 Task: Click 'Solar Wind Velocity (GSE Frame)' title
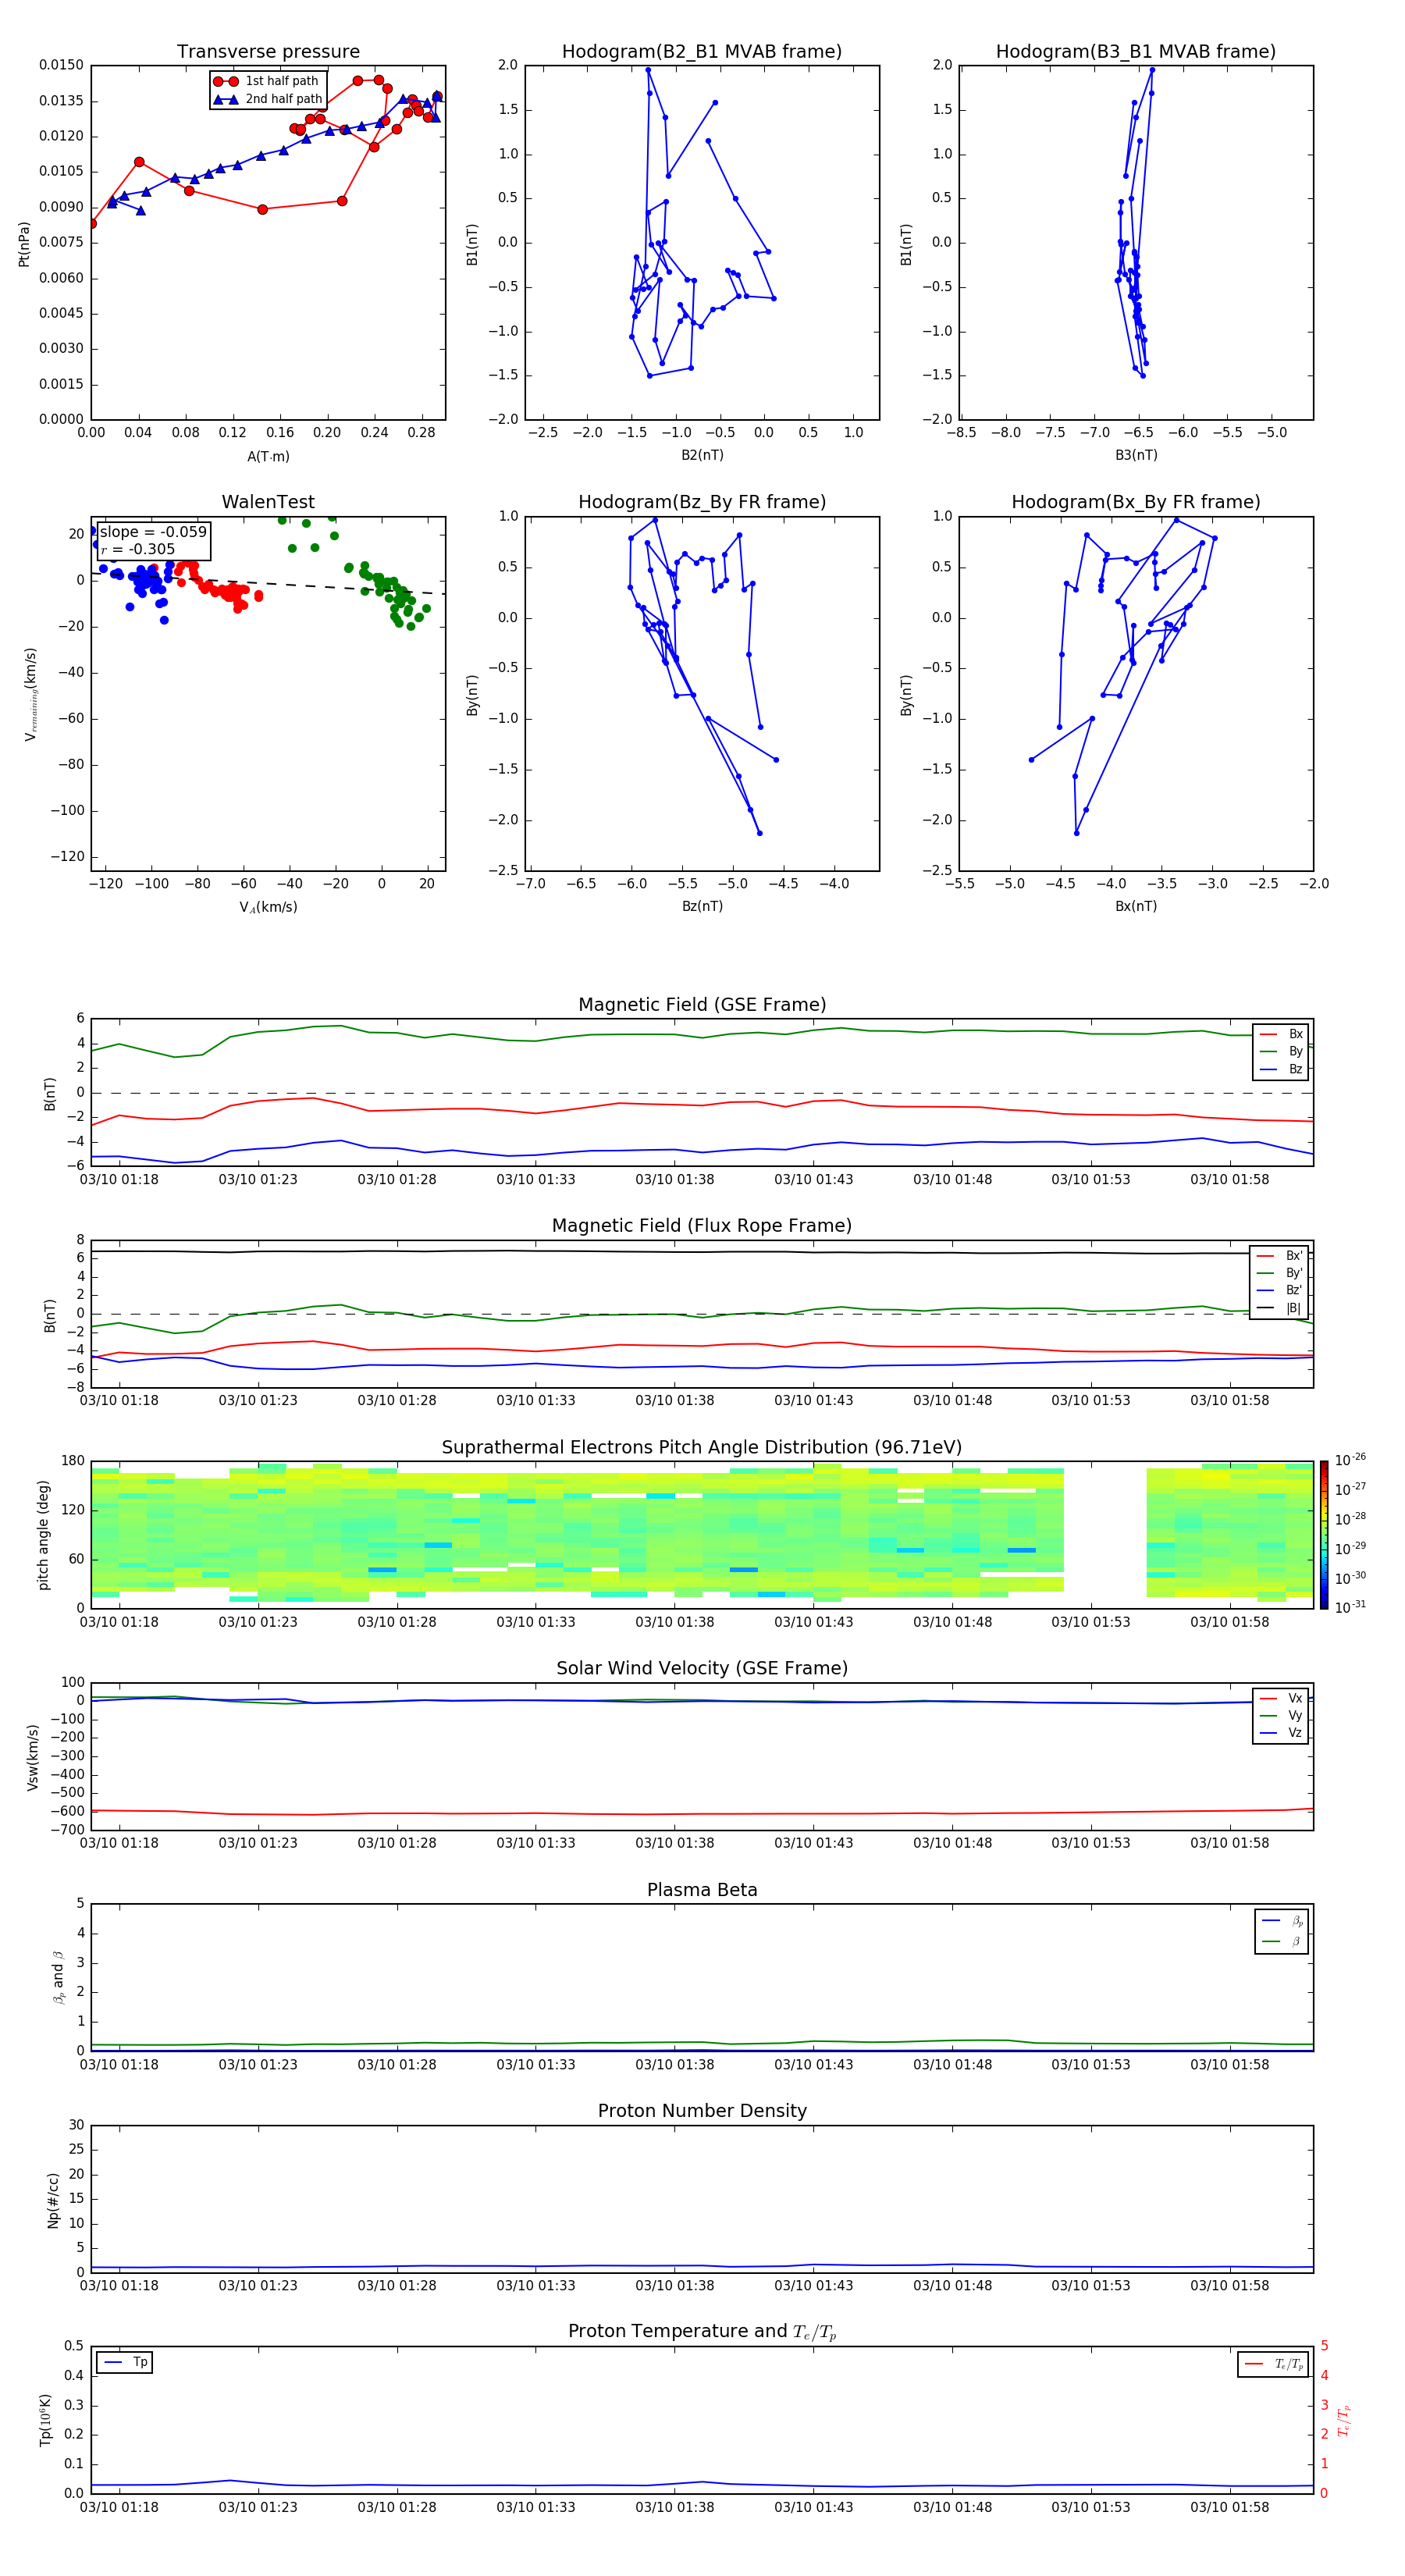702,1668
